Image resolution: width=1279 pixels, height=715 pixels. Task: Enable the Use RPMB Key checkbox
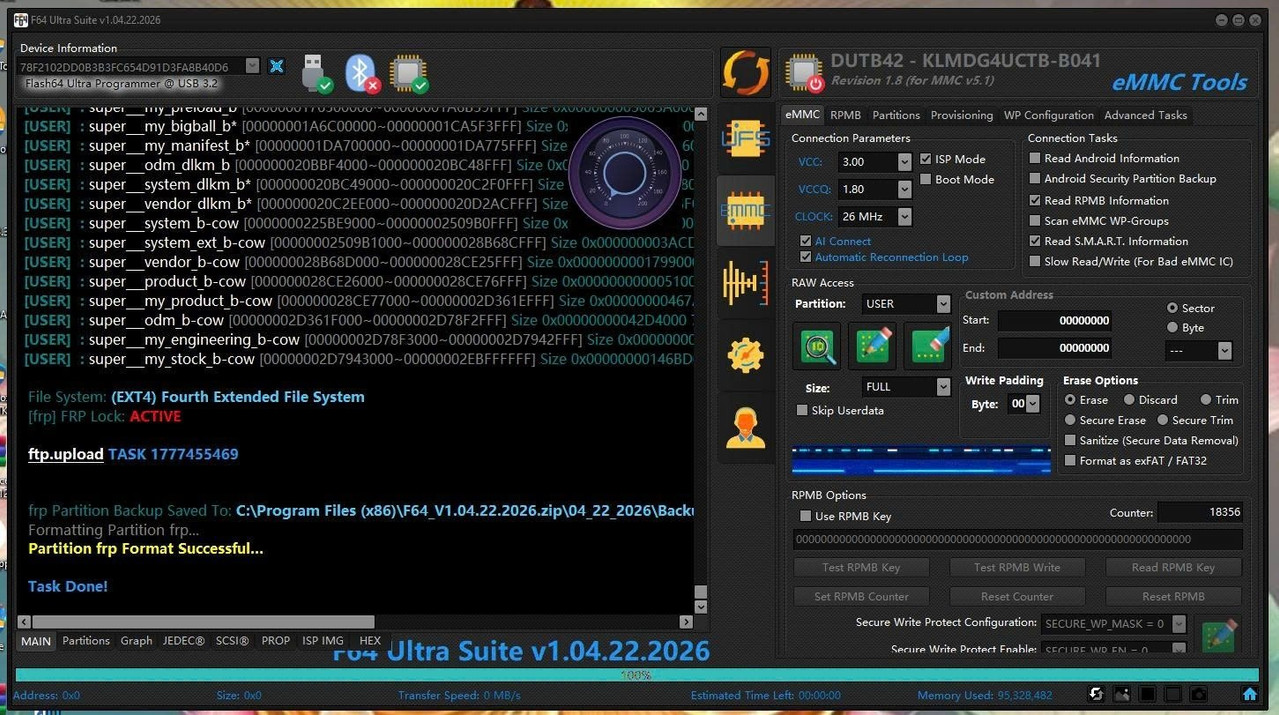tap(805, 516)
